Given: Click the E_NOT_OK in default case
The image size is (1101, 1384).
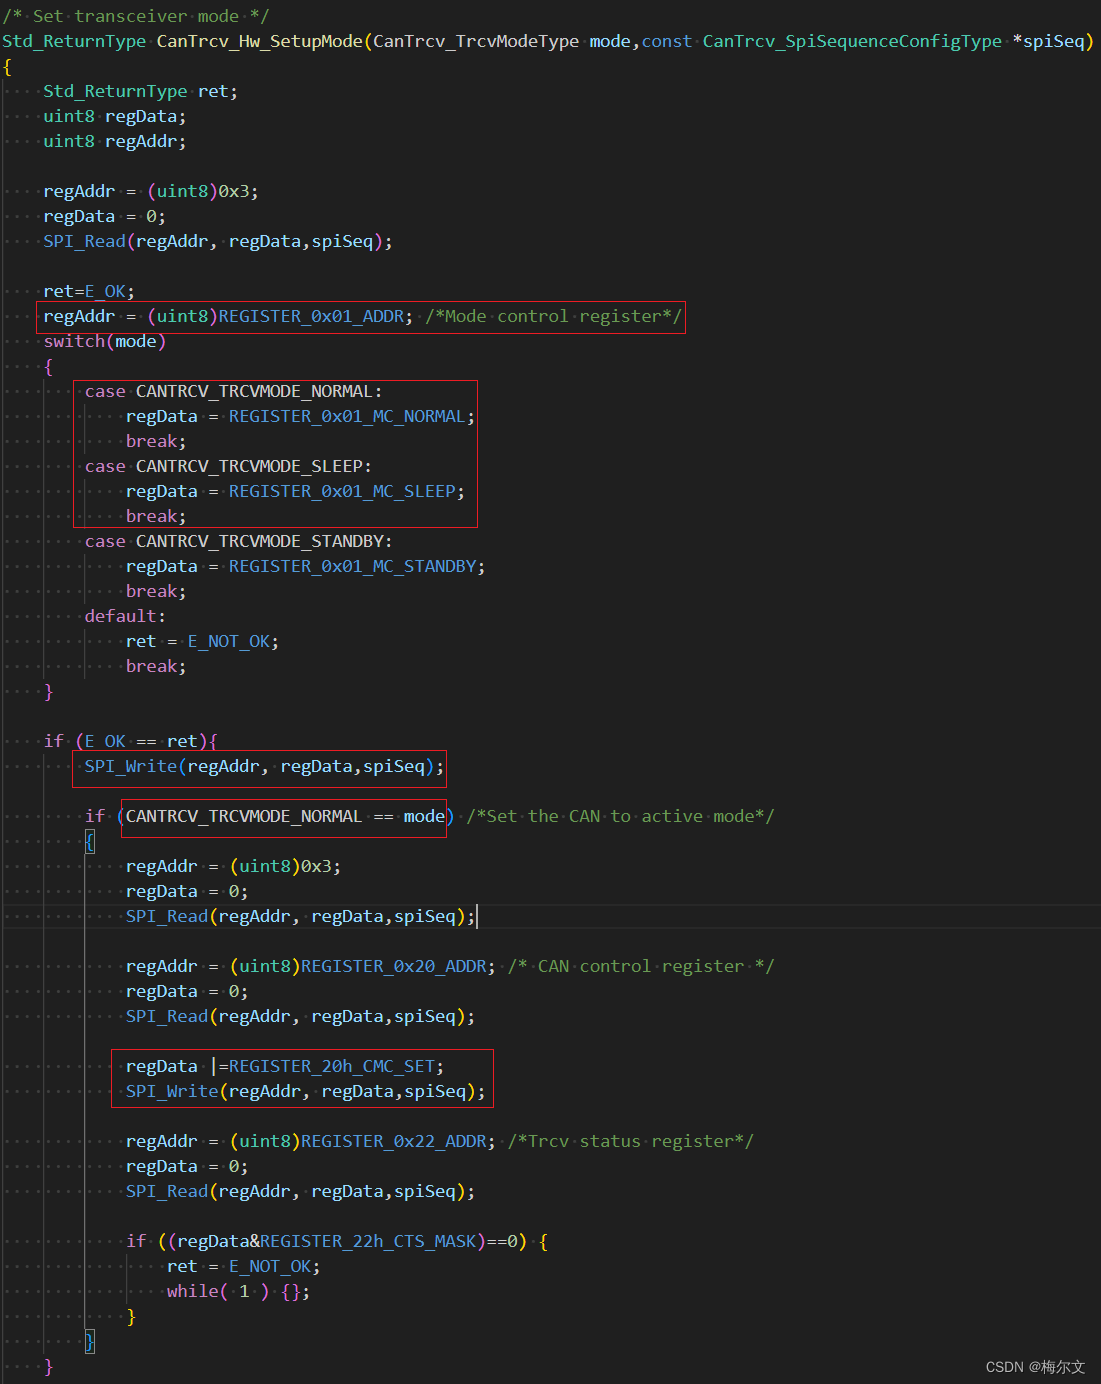Looking at the screenshot, I should click(x=229, y=641).
